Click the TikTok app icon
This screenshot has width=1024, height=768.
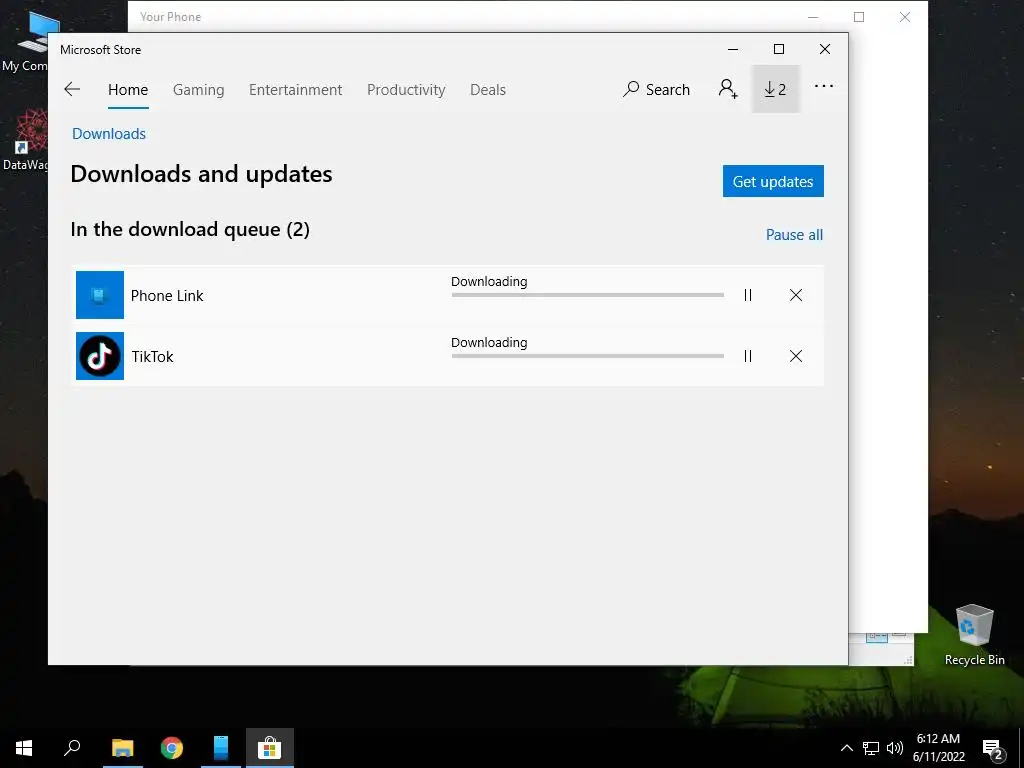click(100, 356)
